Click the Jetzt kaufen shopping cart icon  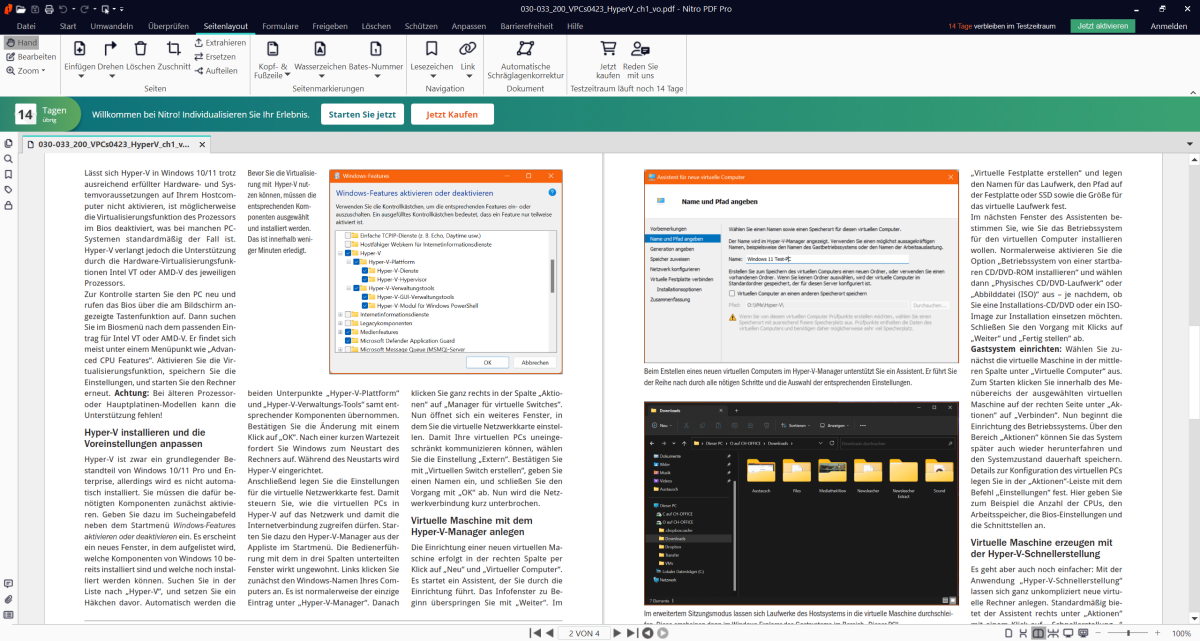click(608, 48)
